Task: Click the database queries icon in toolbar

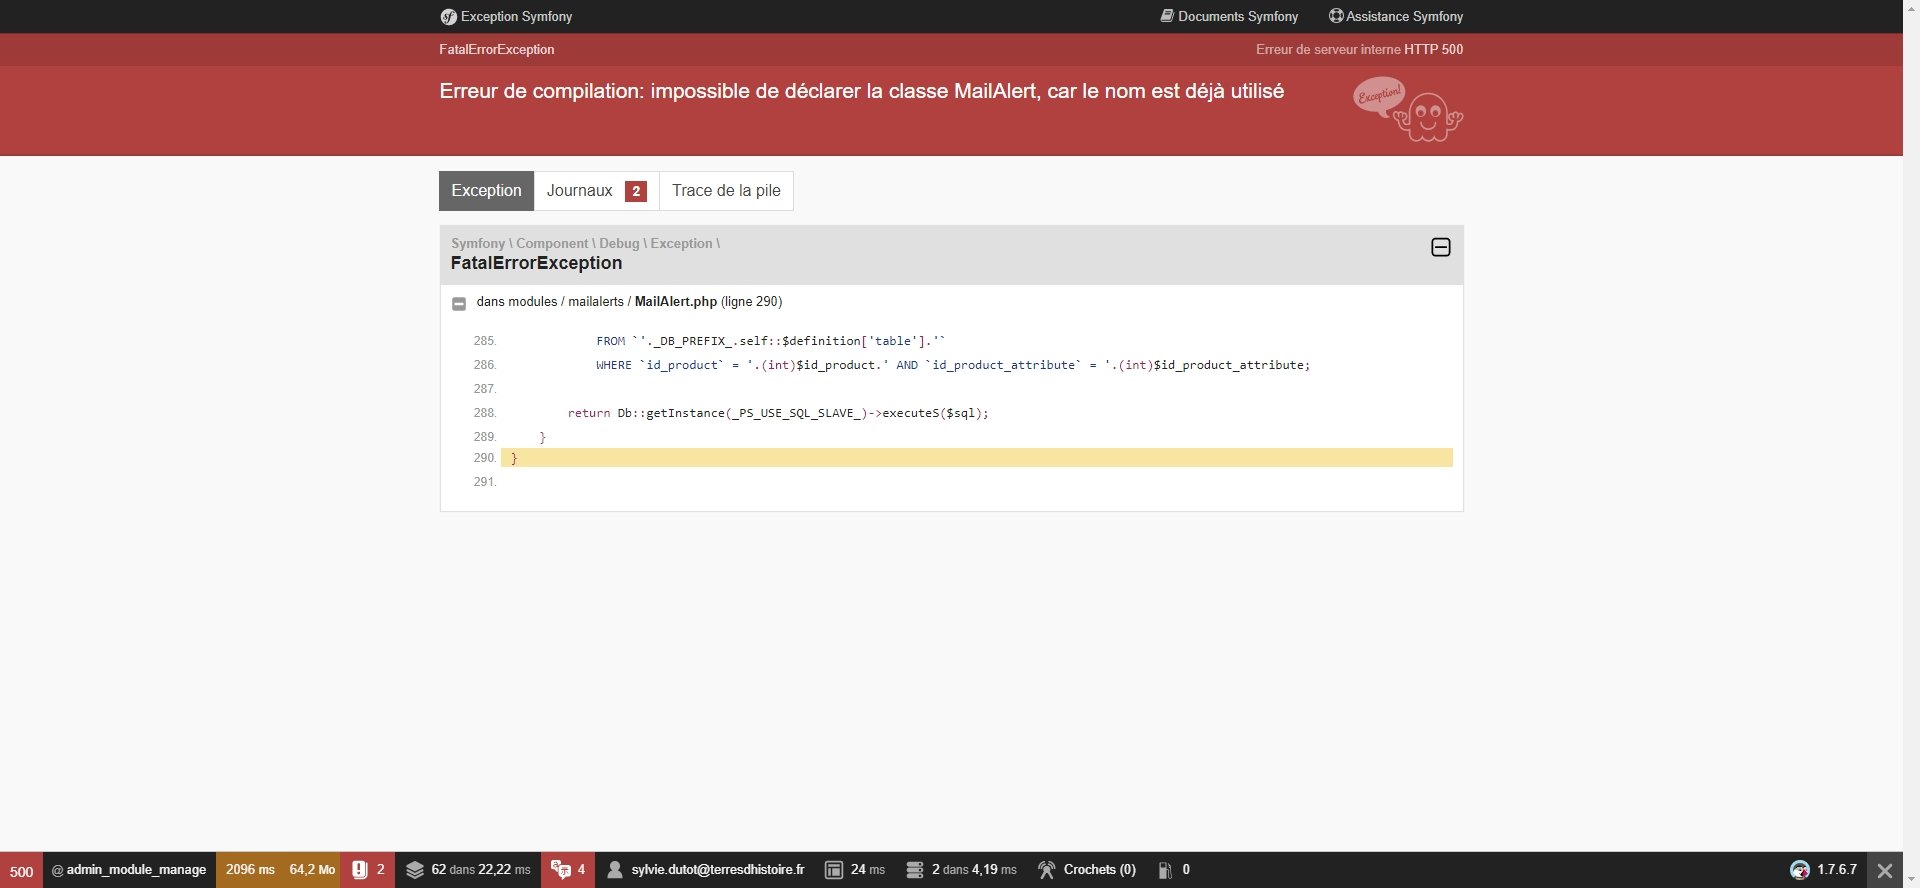Action: pos(914,870)
